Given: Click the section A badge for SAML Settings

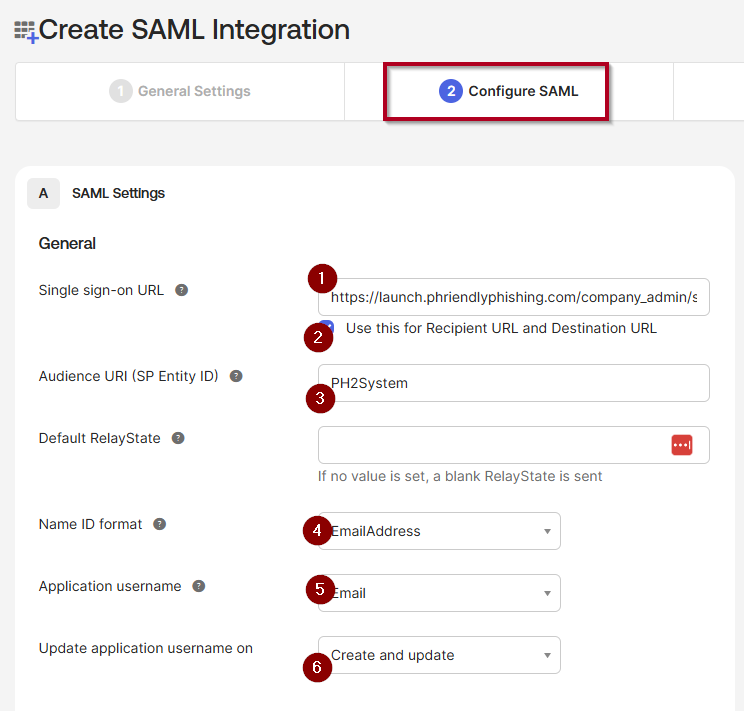Looking at the screenshot, I should pyautogui.click(x=43, y=193).
